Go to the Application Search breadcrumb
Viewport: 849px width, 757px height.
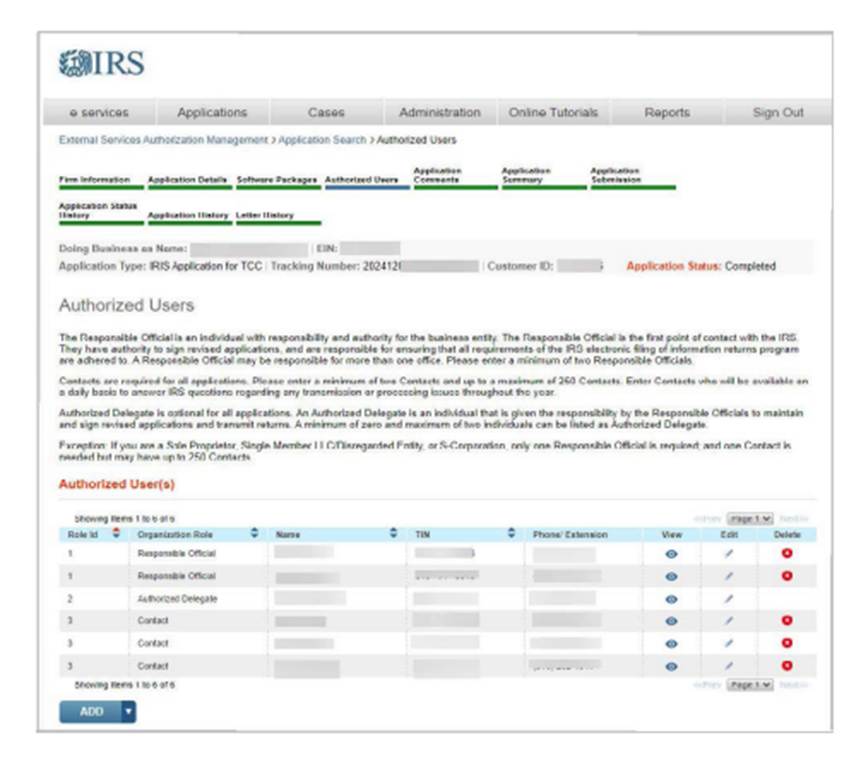click(x=323, y=140)
